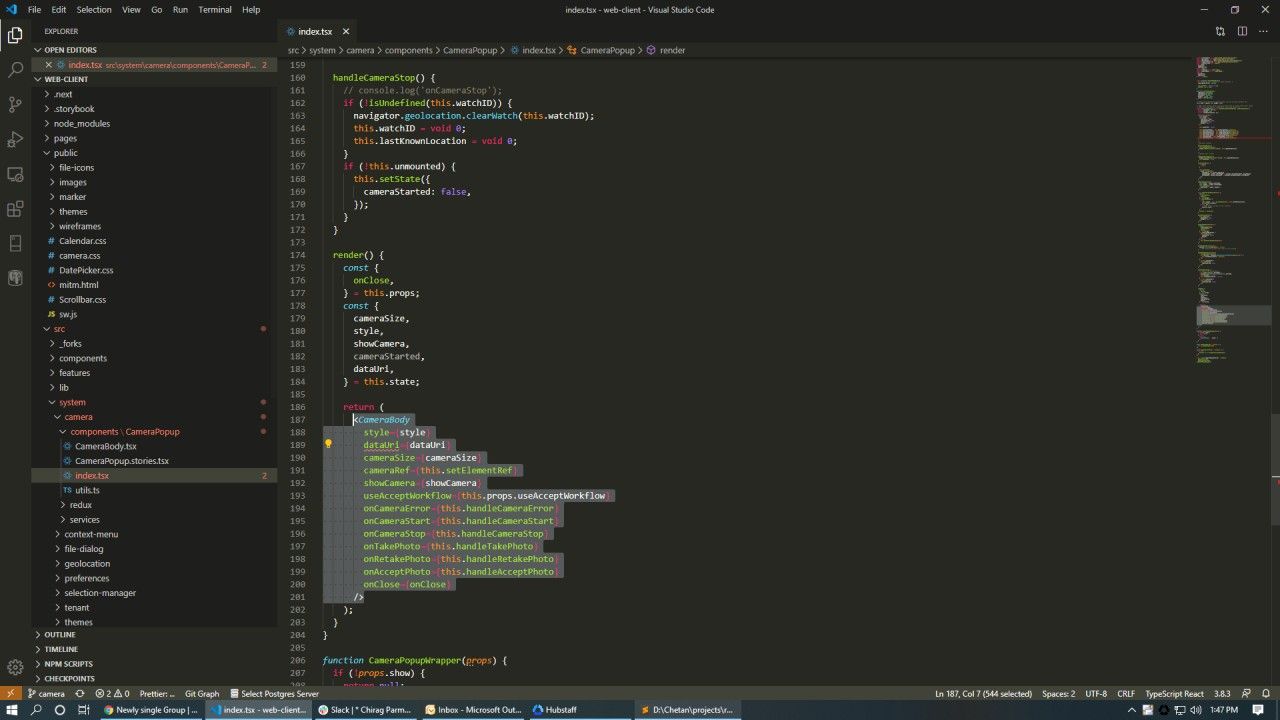Expand the OUTLINE section
Screen dimensions: 1280x720
coord(60,635)
